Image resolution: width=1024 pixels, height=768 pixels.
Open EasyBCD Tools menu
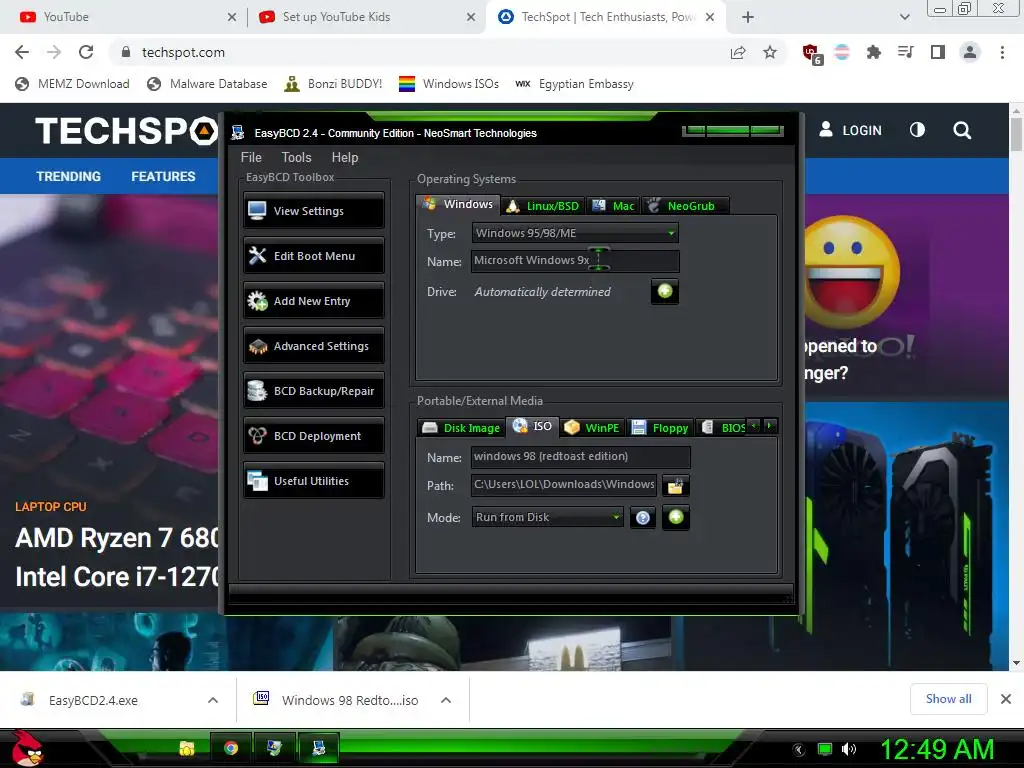[x=296, y=157]
